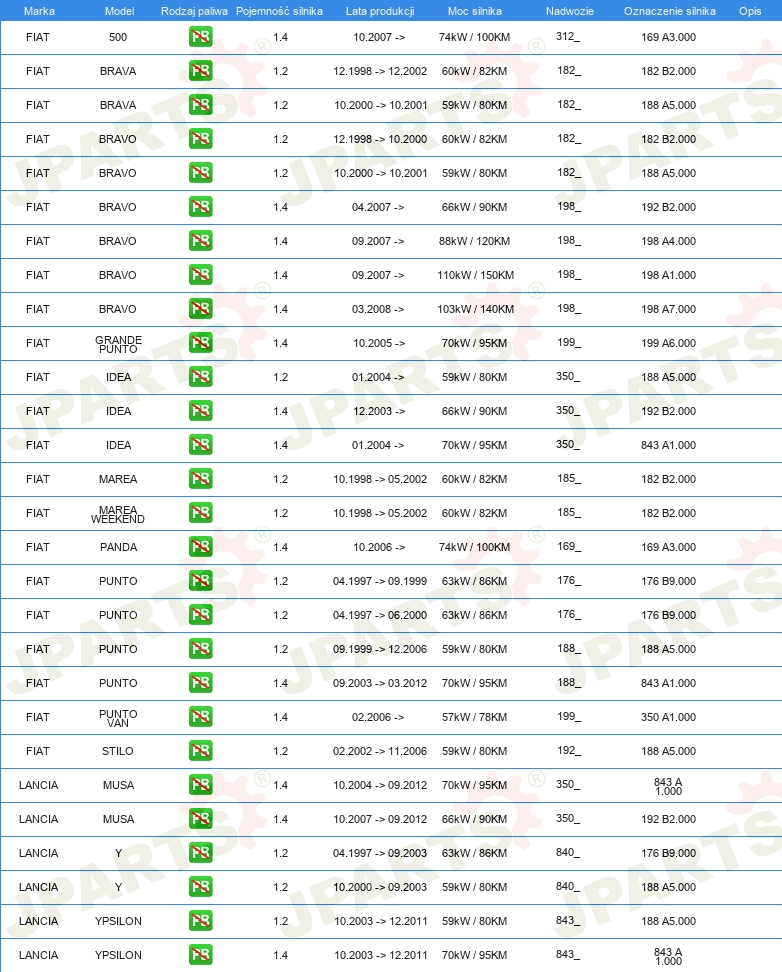Click fuel icon for PUNTO 09.1999 -> 12.2006 row
782x972 pixels.
click(x=200, y=649)
